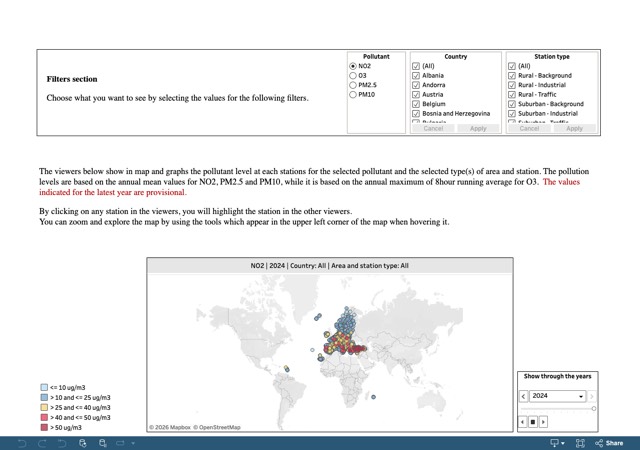Click the next year right chevron
The image size is (640, 450).
(591, 396)
